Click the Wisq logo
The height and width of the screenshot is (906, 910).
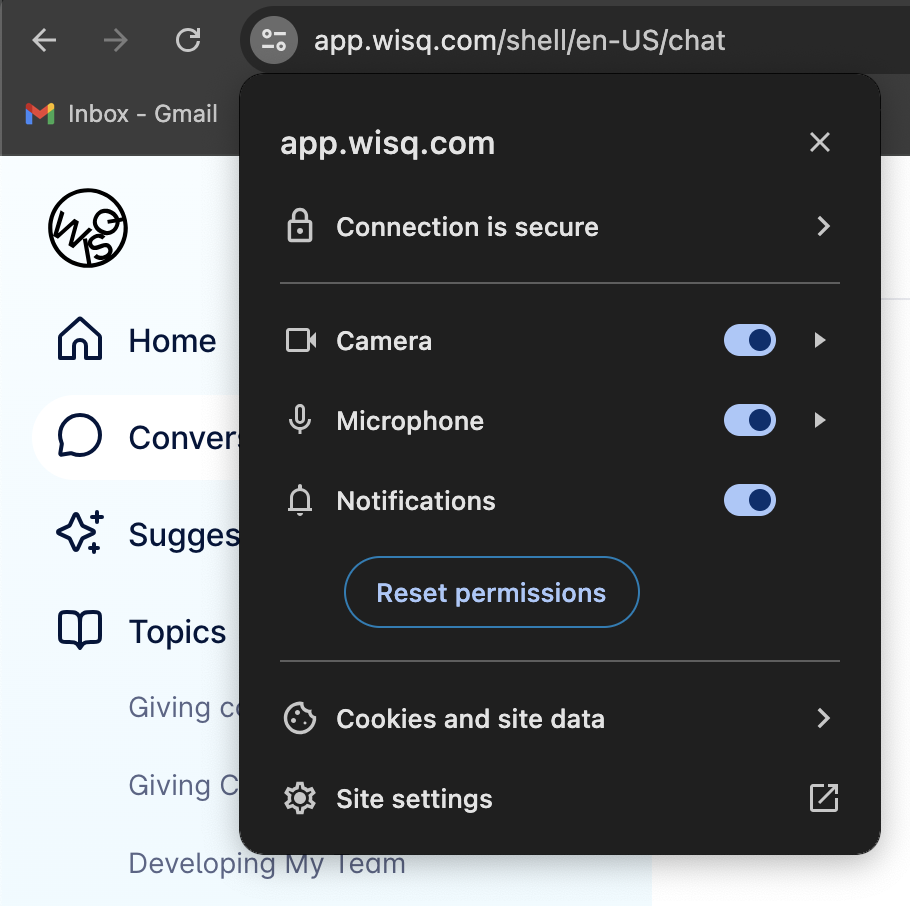pos(87,228)
